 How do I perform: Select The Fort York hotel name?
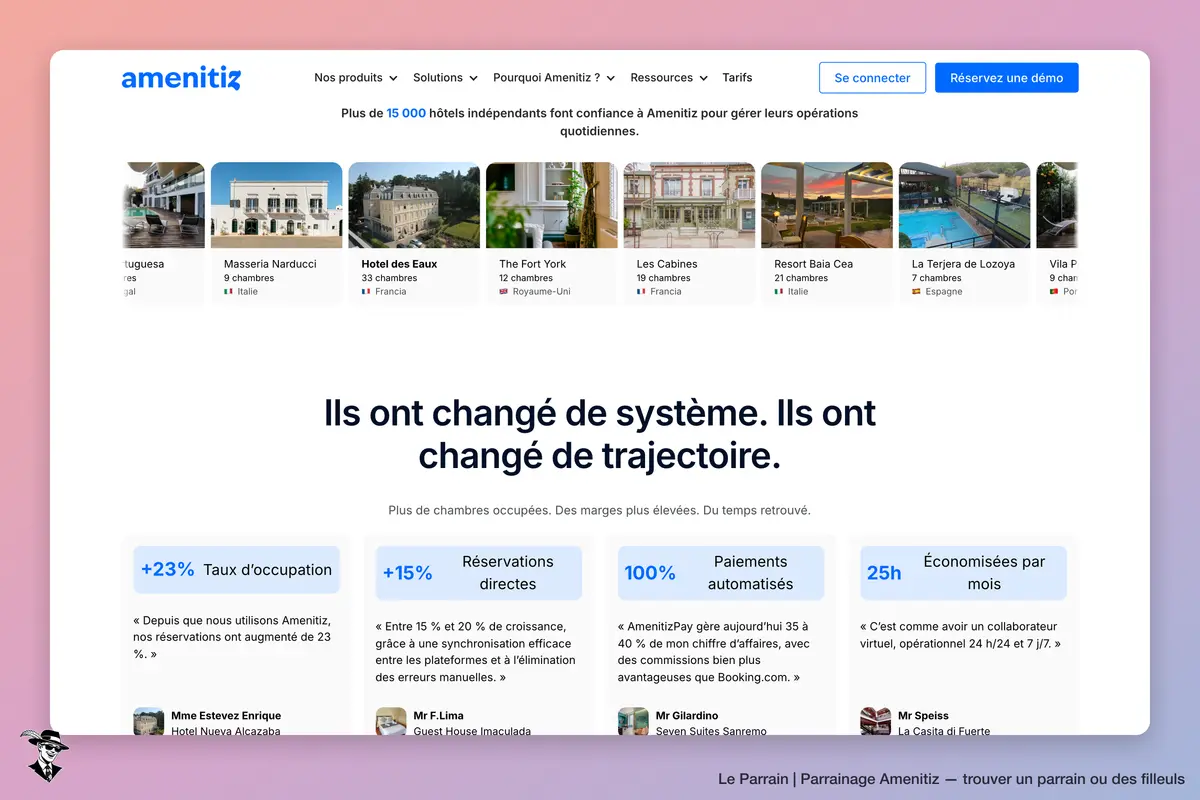(533, 264)
